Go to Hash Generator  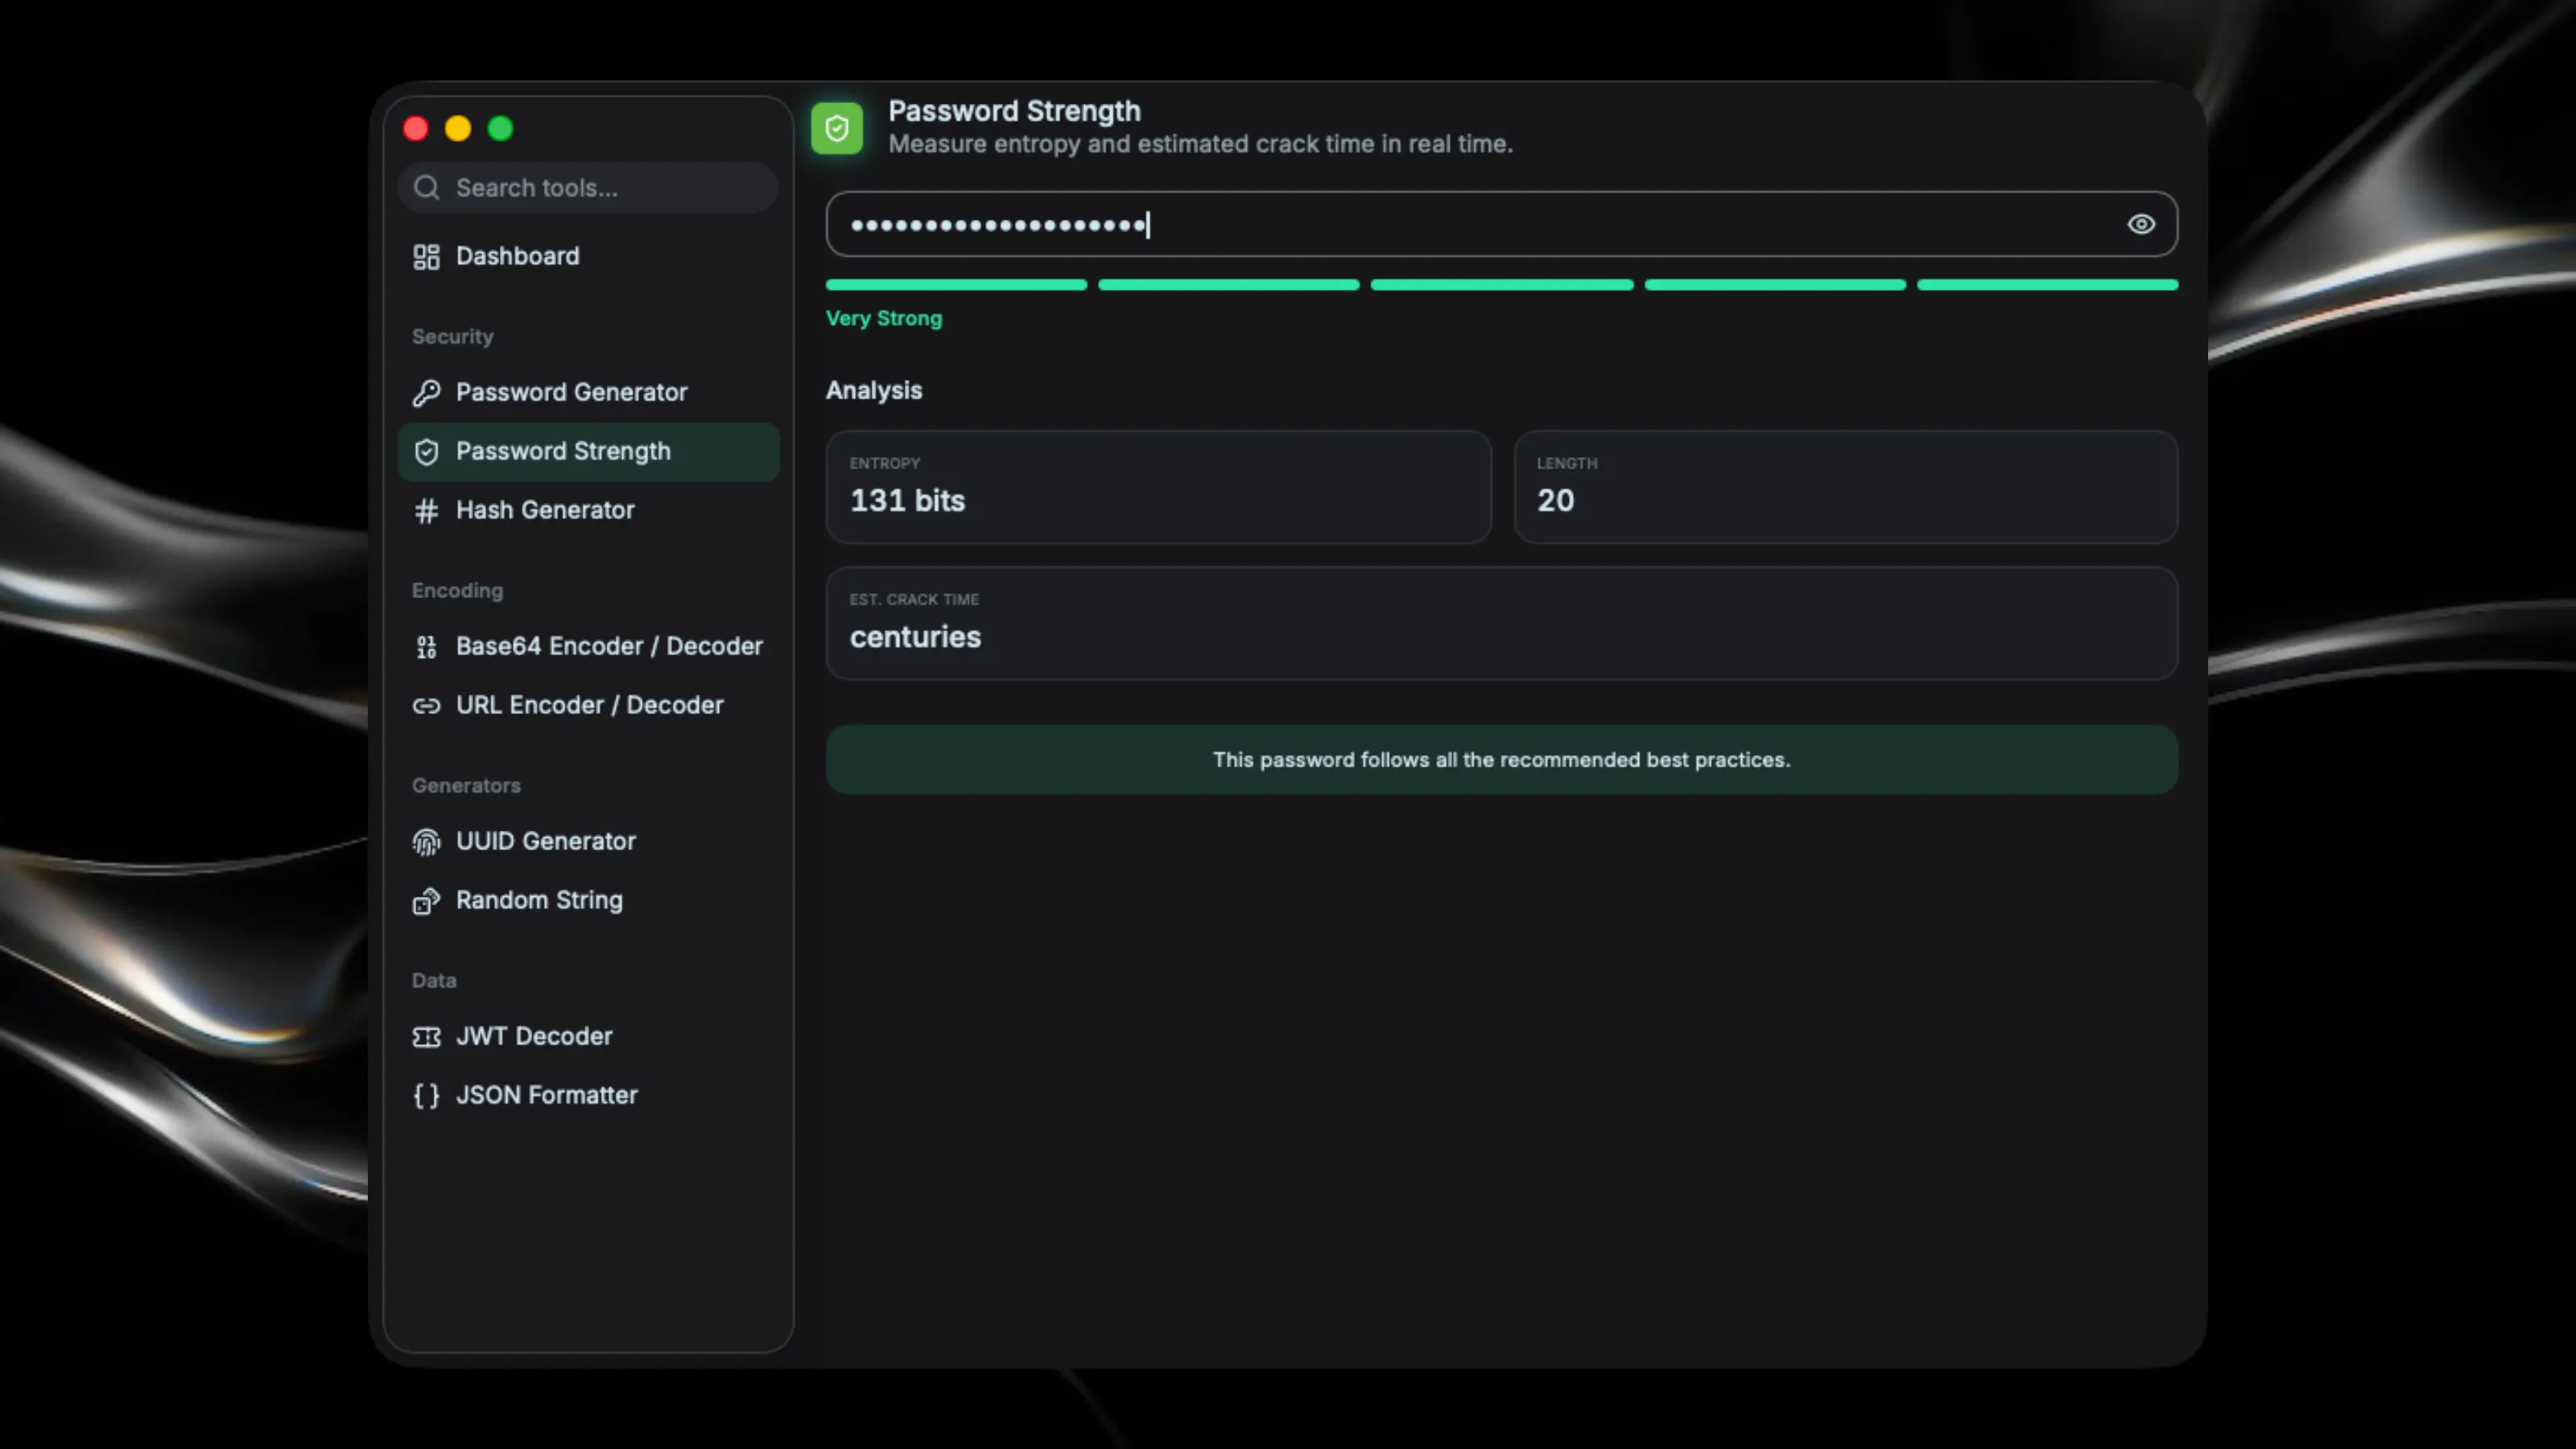pyautogui.click(x=588, y=511)
